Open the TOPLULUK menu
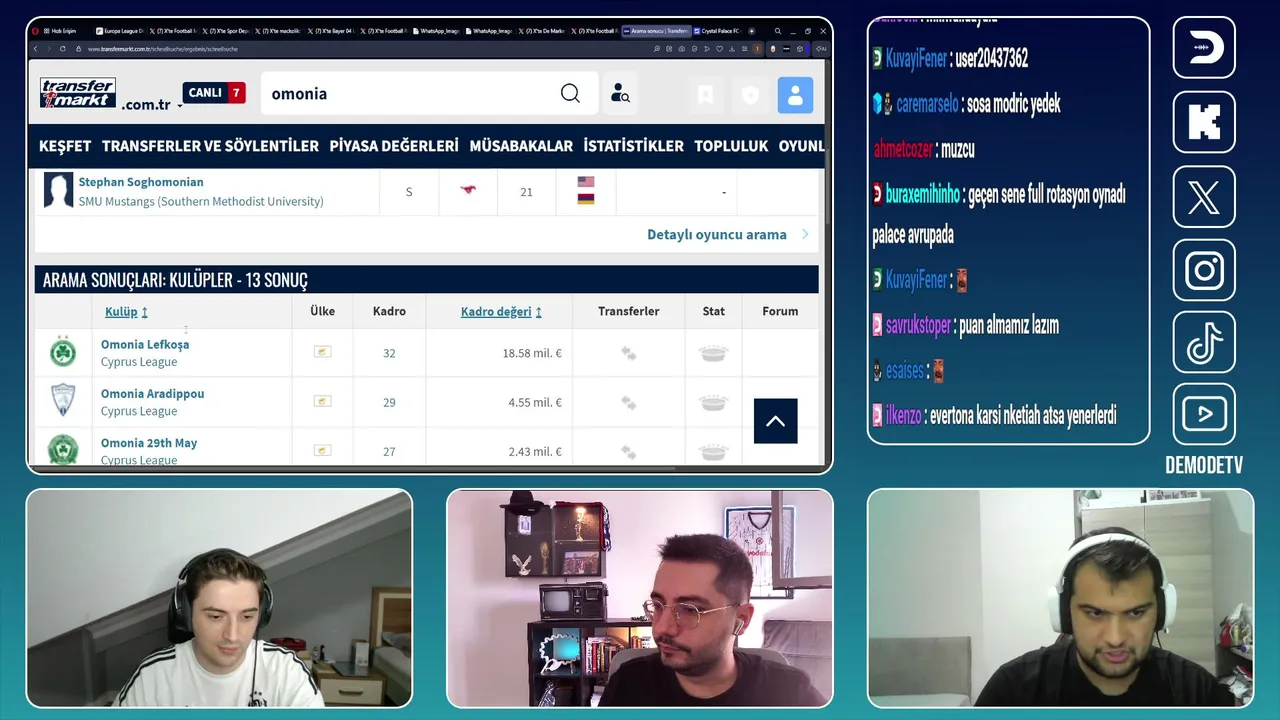 click(x=731, y=146)
